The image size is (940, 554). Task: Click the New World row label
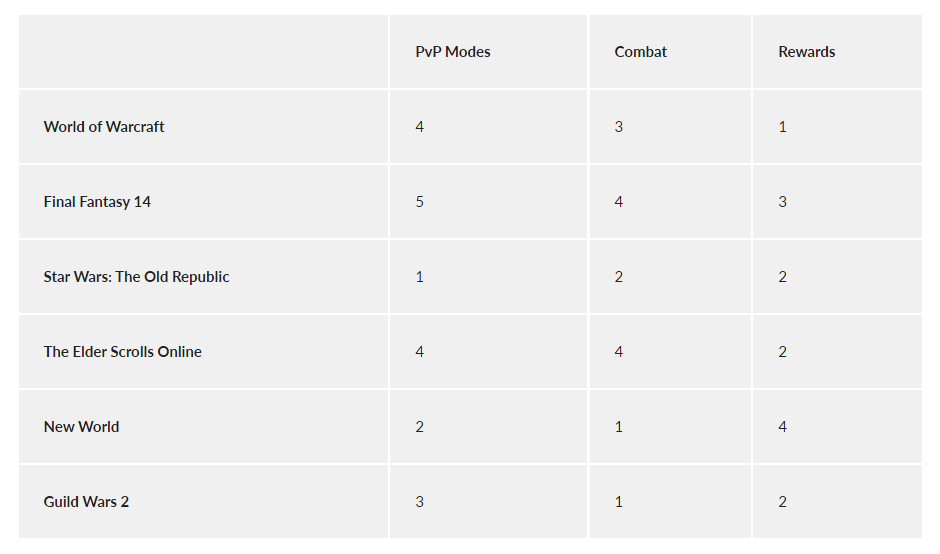(81, 427)
